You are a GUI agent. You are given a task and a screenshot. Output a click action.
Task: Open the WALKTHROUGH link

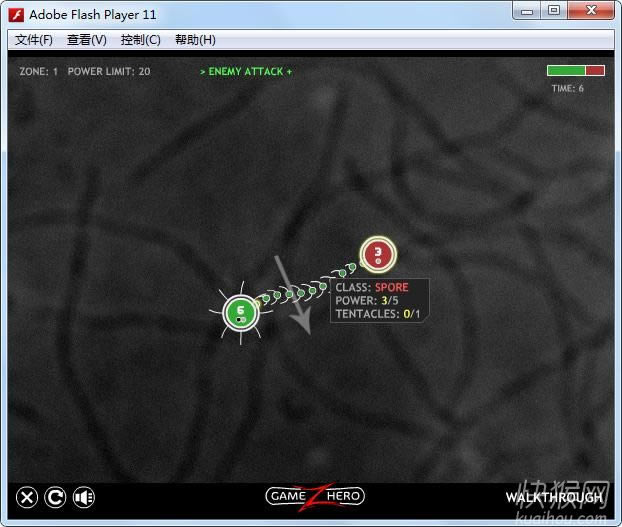pyautogui.click(x=555, y=497)
